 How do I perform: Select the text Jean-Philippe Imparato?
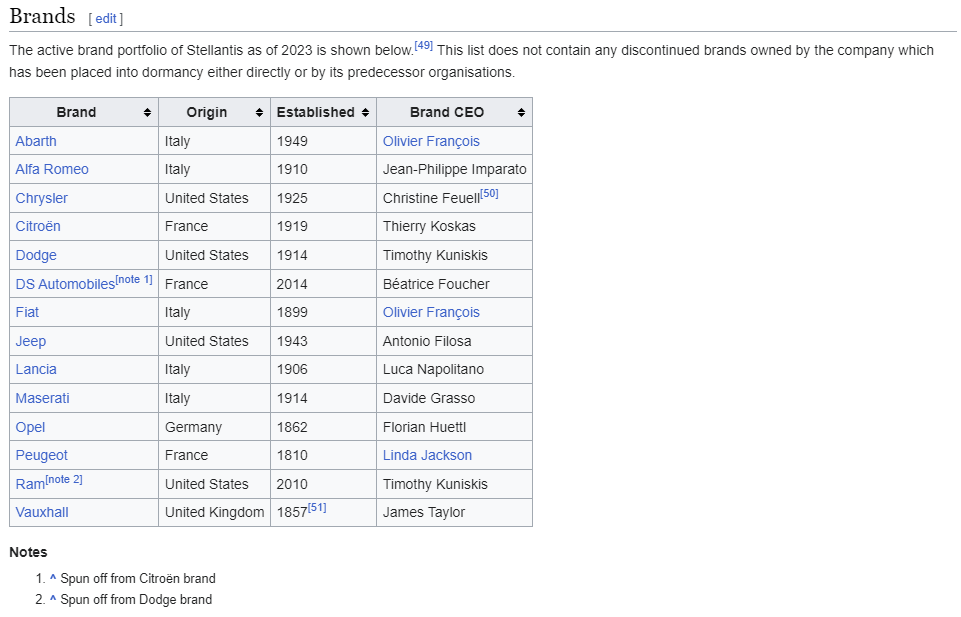455,169
